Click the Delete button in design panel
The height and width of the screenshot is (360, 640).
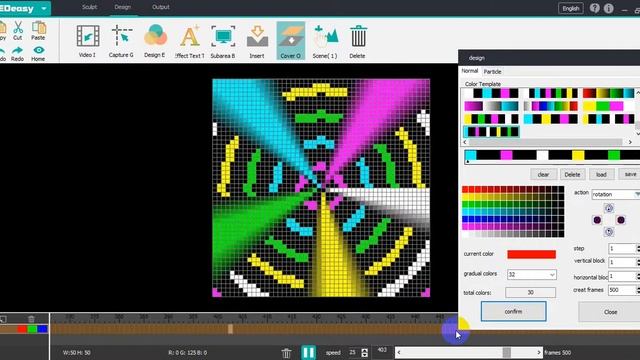pyautogui.click(x=572, y=175)
